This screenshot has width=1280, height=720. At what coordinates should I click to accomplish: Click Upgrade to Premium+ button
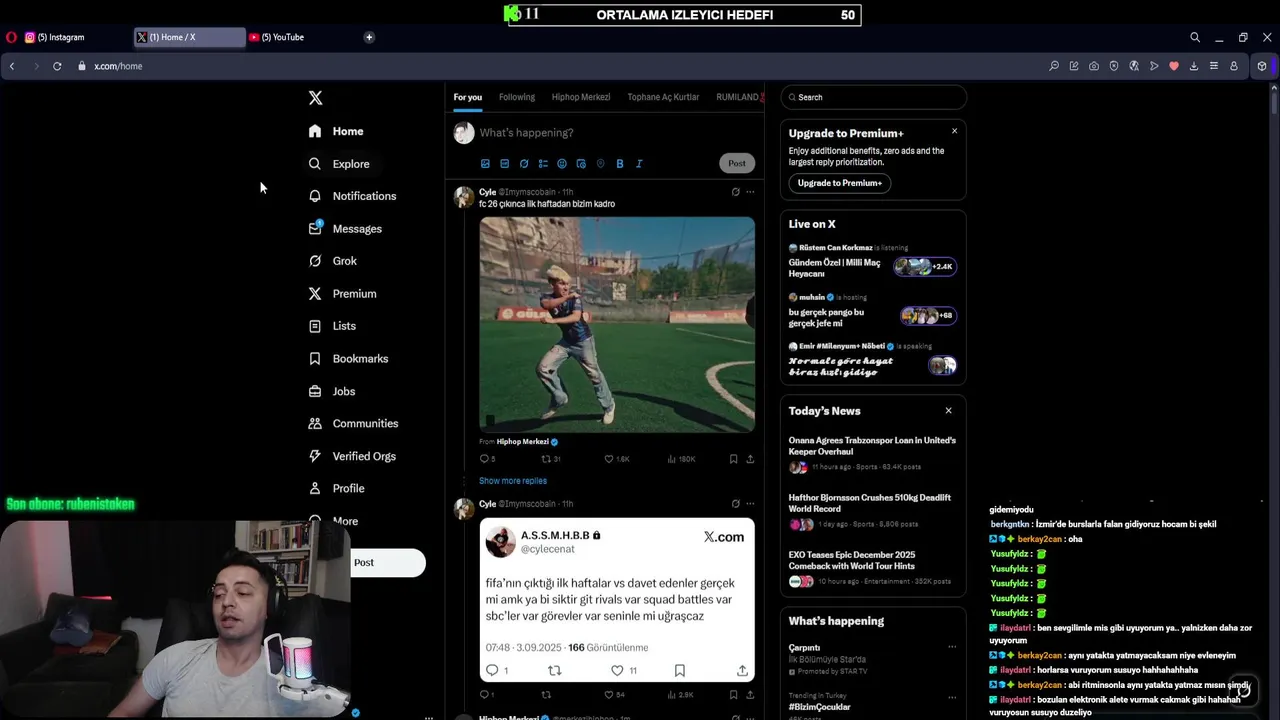click(x=840, y=183)
